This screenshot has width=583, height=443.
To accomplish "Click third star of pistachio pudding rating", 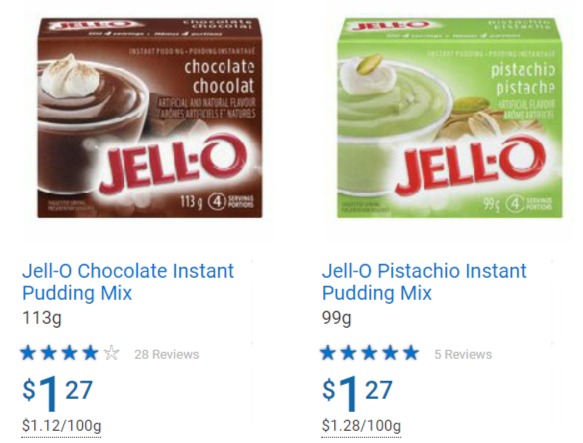I will pyautogui.click(x=369, y=353).
